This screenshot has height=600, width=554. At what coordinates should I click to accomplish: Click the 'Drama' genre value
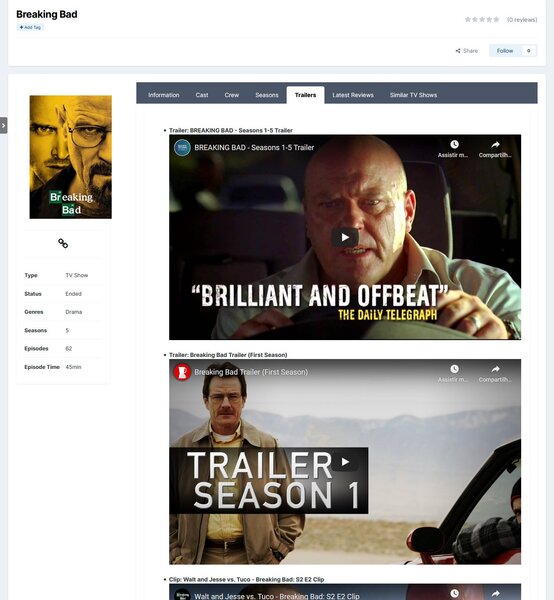[73, 312]
